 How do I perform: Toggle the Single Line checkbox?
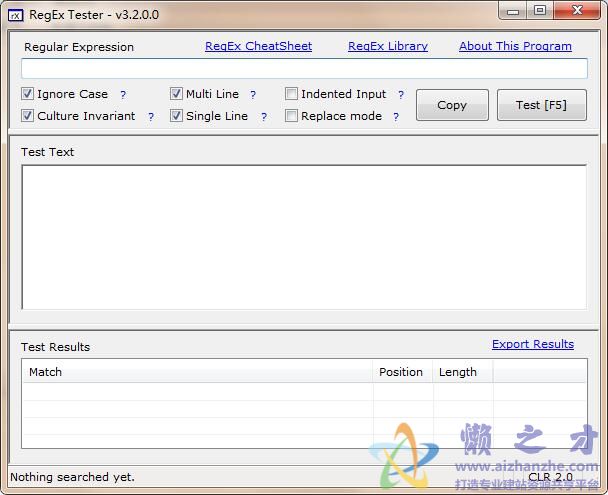point(176,116)
